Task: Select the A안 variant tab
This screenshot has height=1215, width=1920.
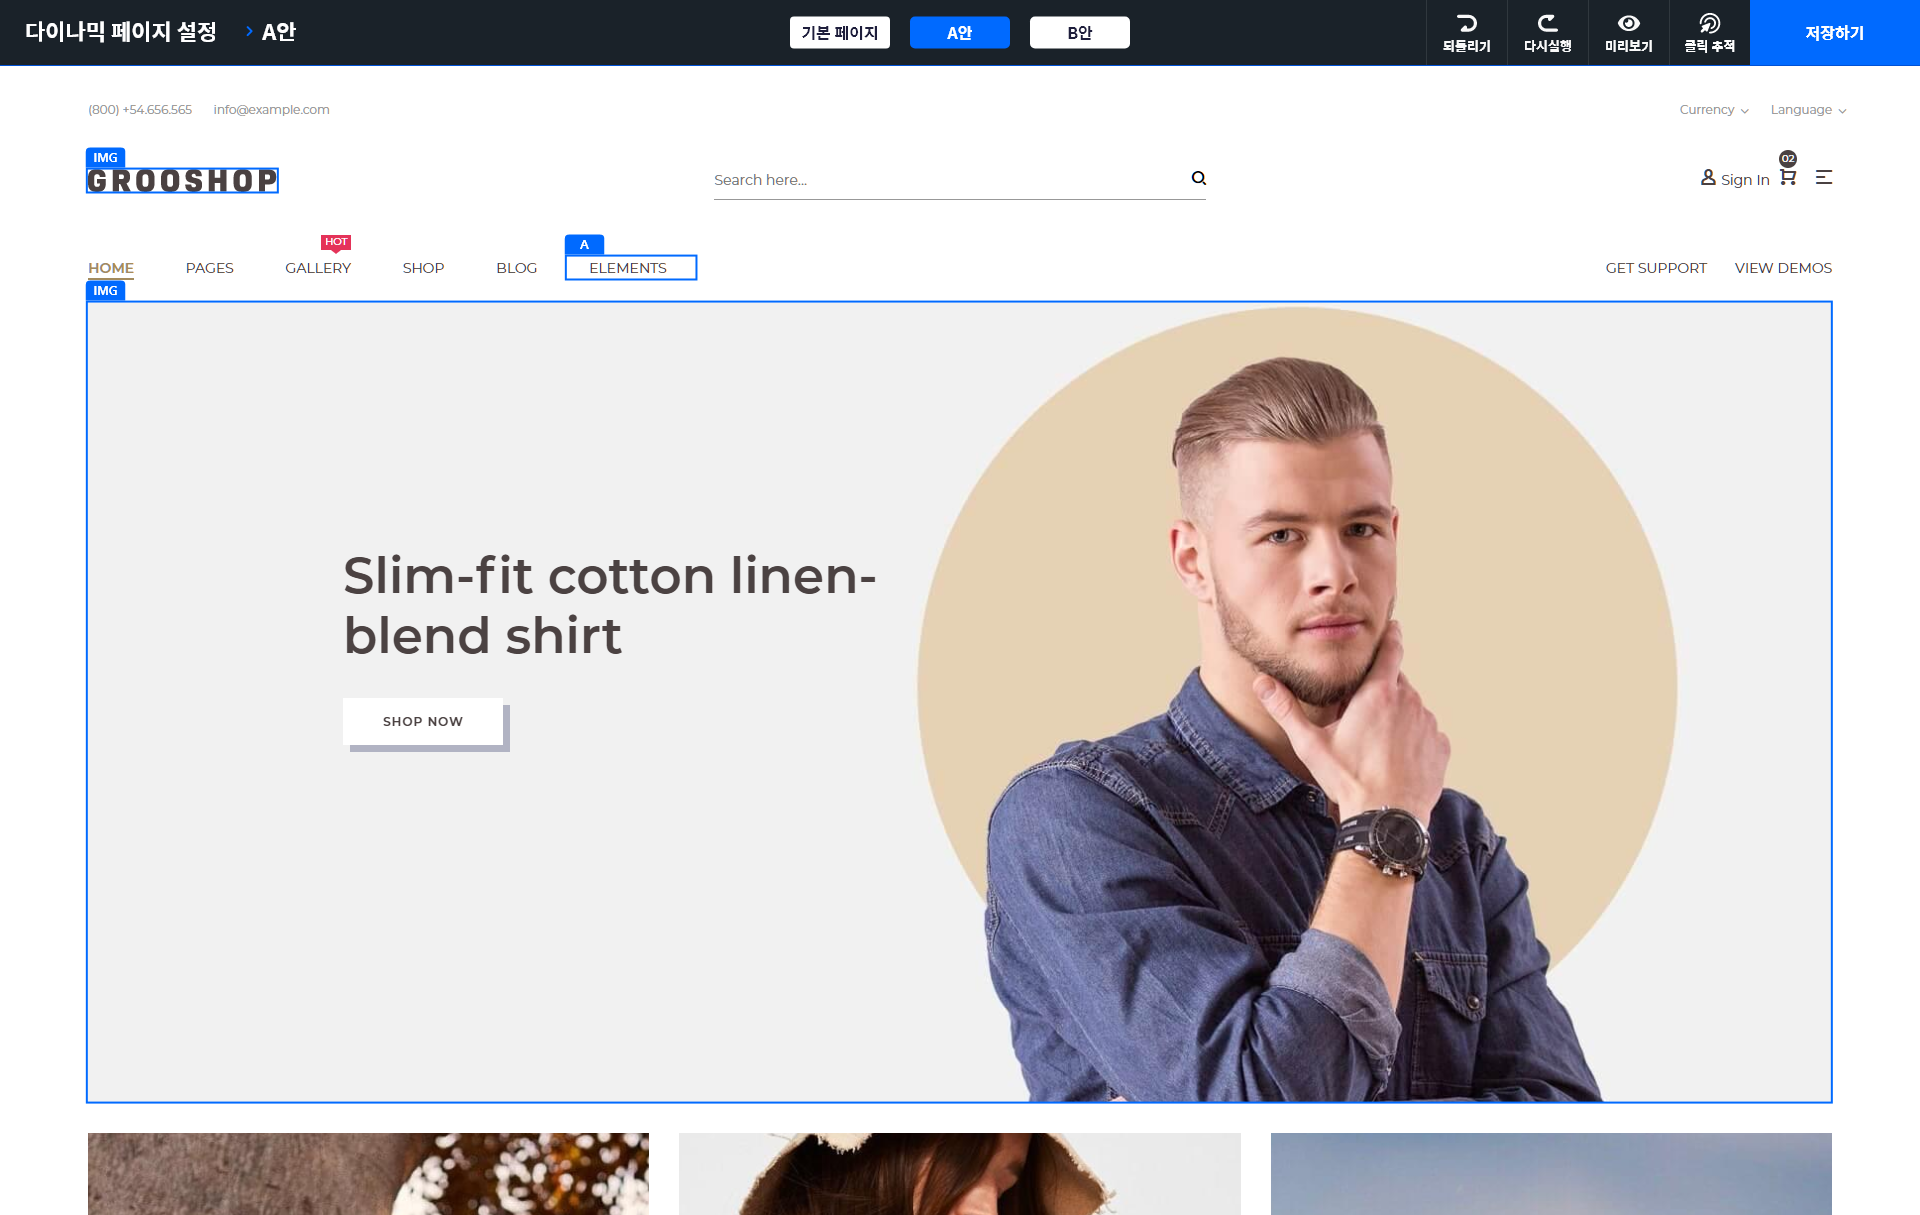Action: [x=959, y=33]
